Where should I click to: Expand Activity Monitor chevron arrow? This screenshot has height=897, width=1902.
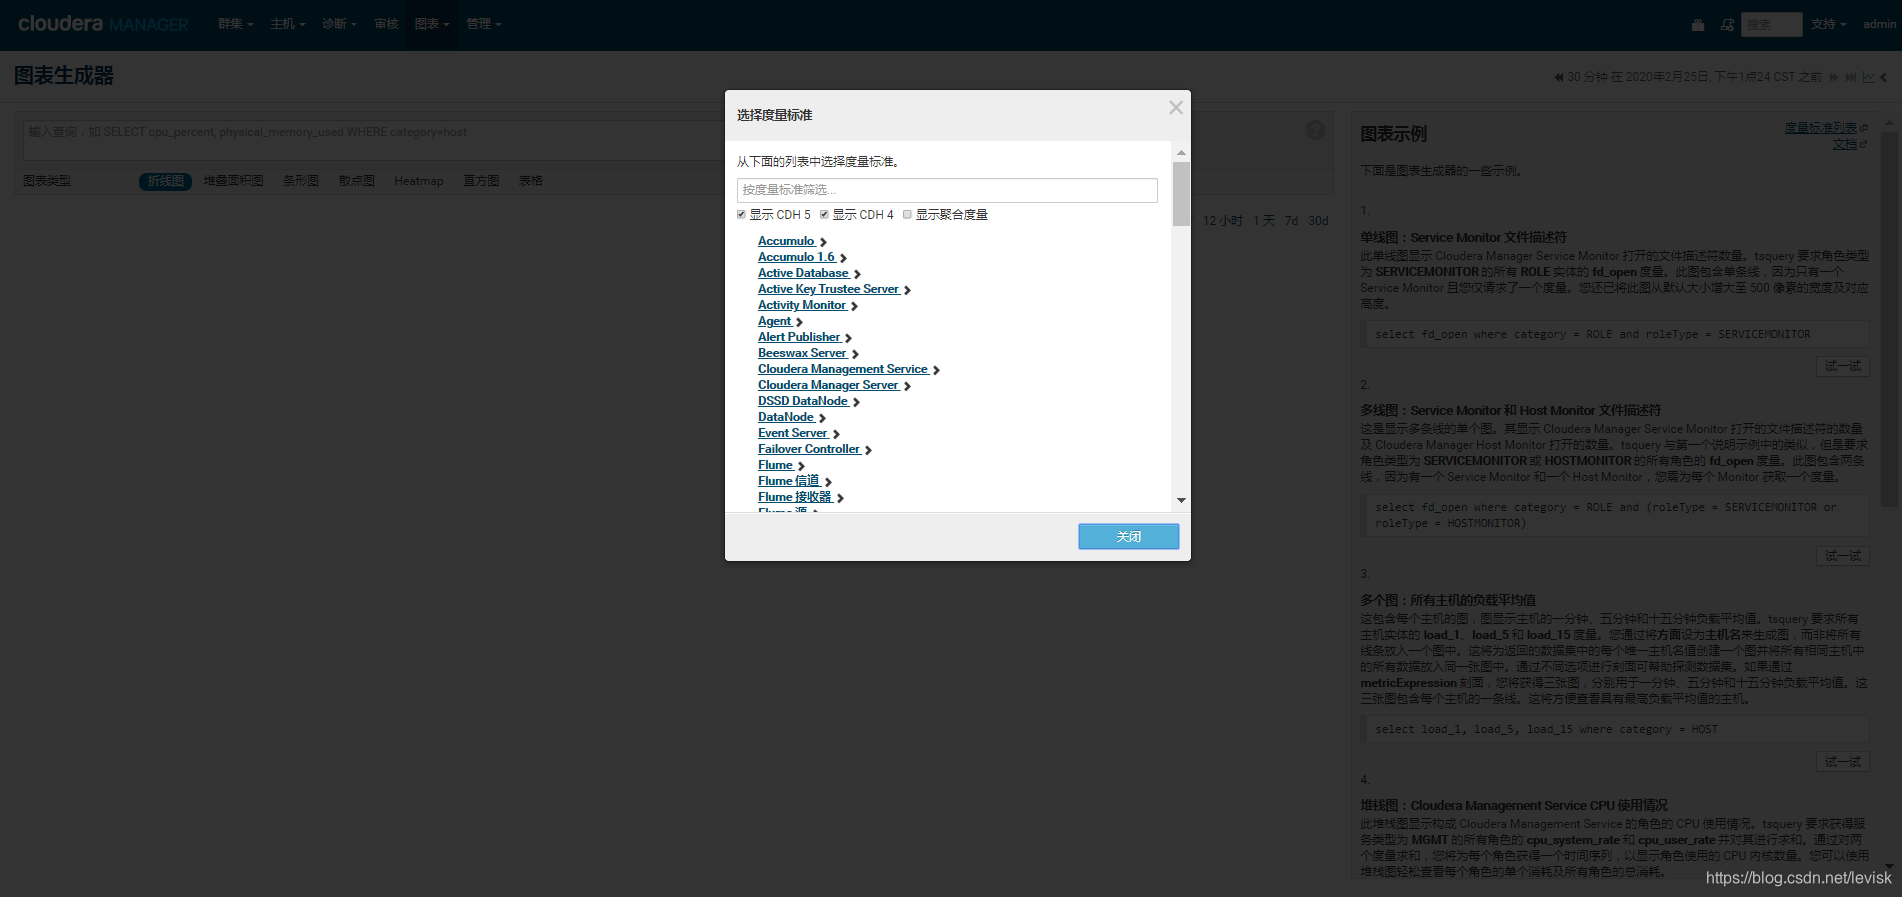coord(854,306)
